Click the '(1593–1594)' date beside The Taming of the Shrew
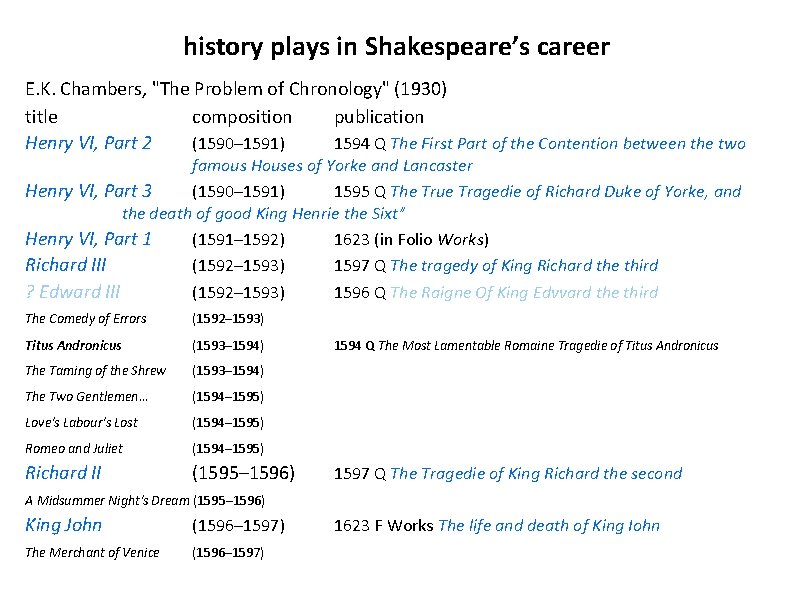The width and height of the screenshot is (794, 595). pyautogui.click(x=228, y=371)
